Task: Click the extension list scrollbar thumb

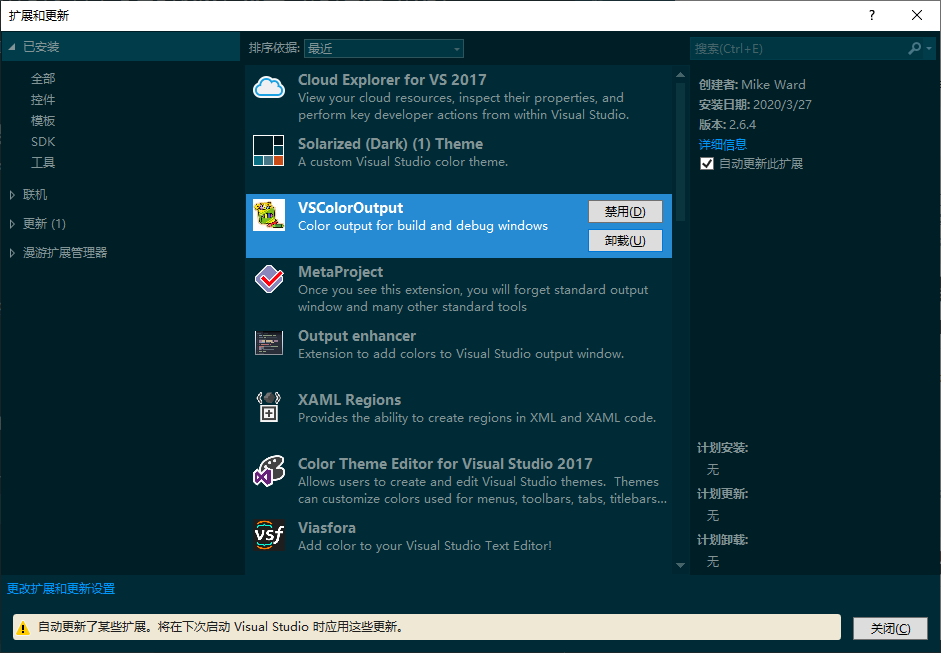Action: (680, 151)
